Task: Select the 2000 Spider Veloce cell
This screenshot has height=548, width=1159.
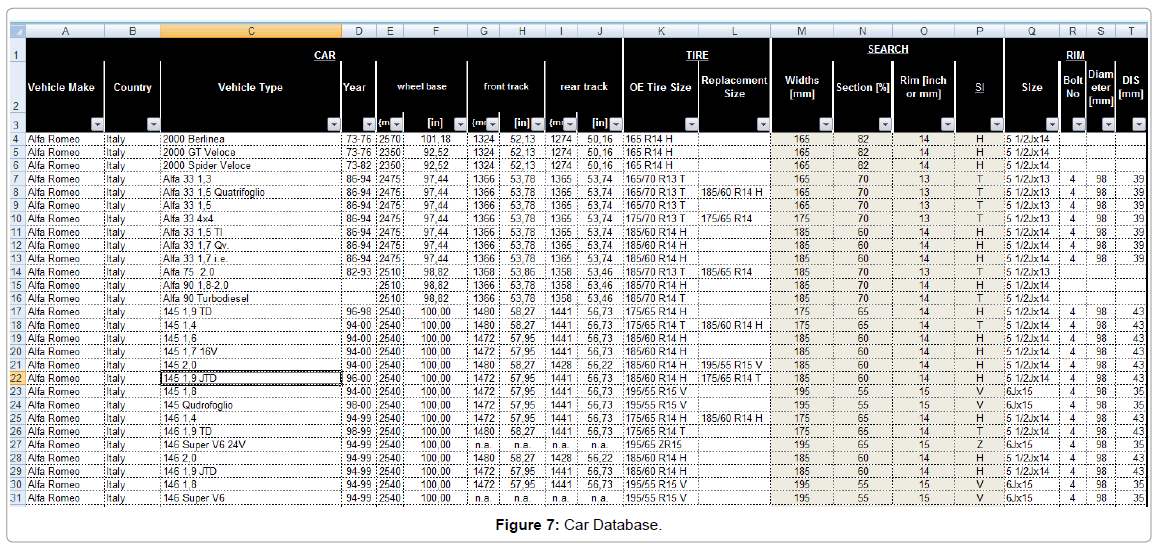Action: click(x=251, y=165)
